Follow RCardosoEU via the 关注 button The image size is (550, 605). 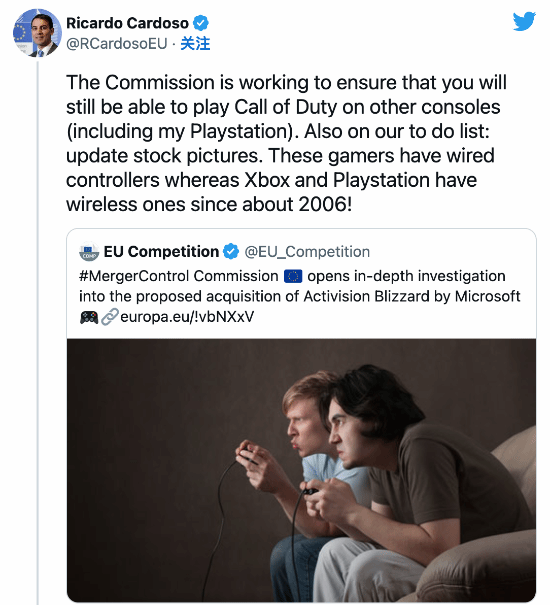[195, 44]
